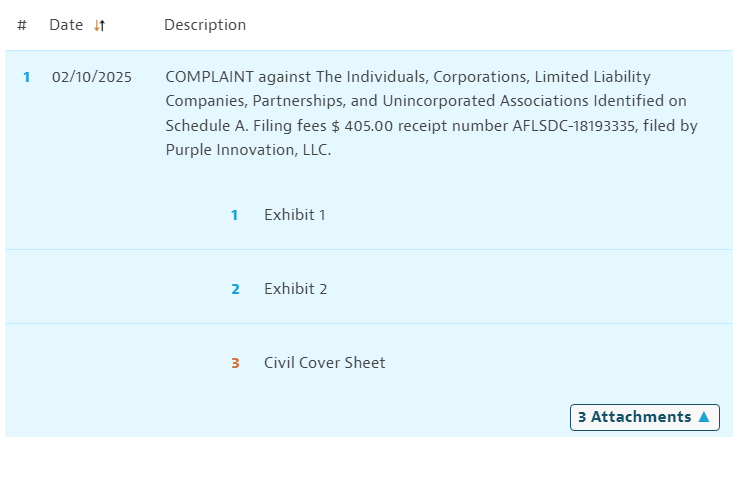
Task: Select the Exhibit 1 attachment label
Action: (294, 215)
